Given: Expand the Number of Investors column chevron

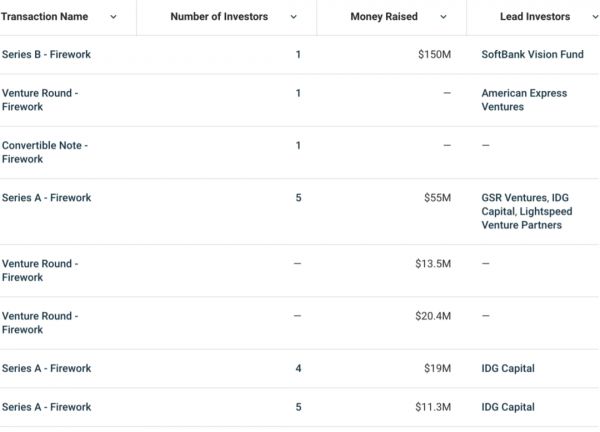Looking at the screenshot, I should point(293,17).
